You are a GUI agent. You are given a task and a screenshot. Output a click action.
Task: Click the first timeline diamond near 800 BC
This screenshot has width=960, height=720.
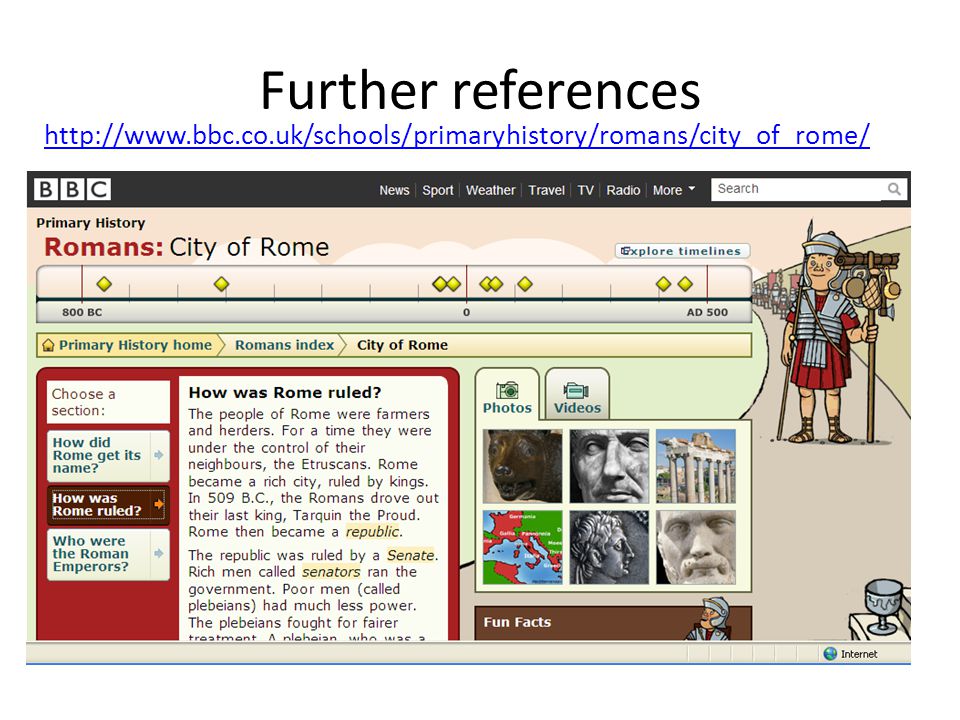(x=104, y=284)
